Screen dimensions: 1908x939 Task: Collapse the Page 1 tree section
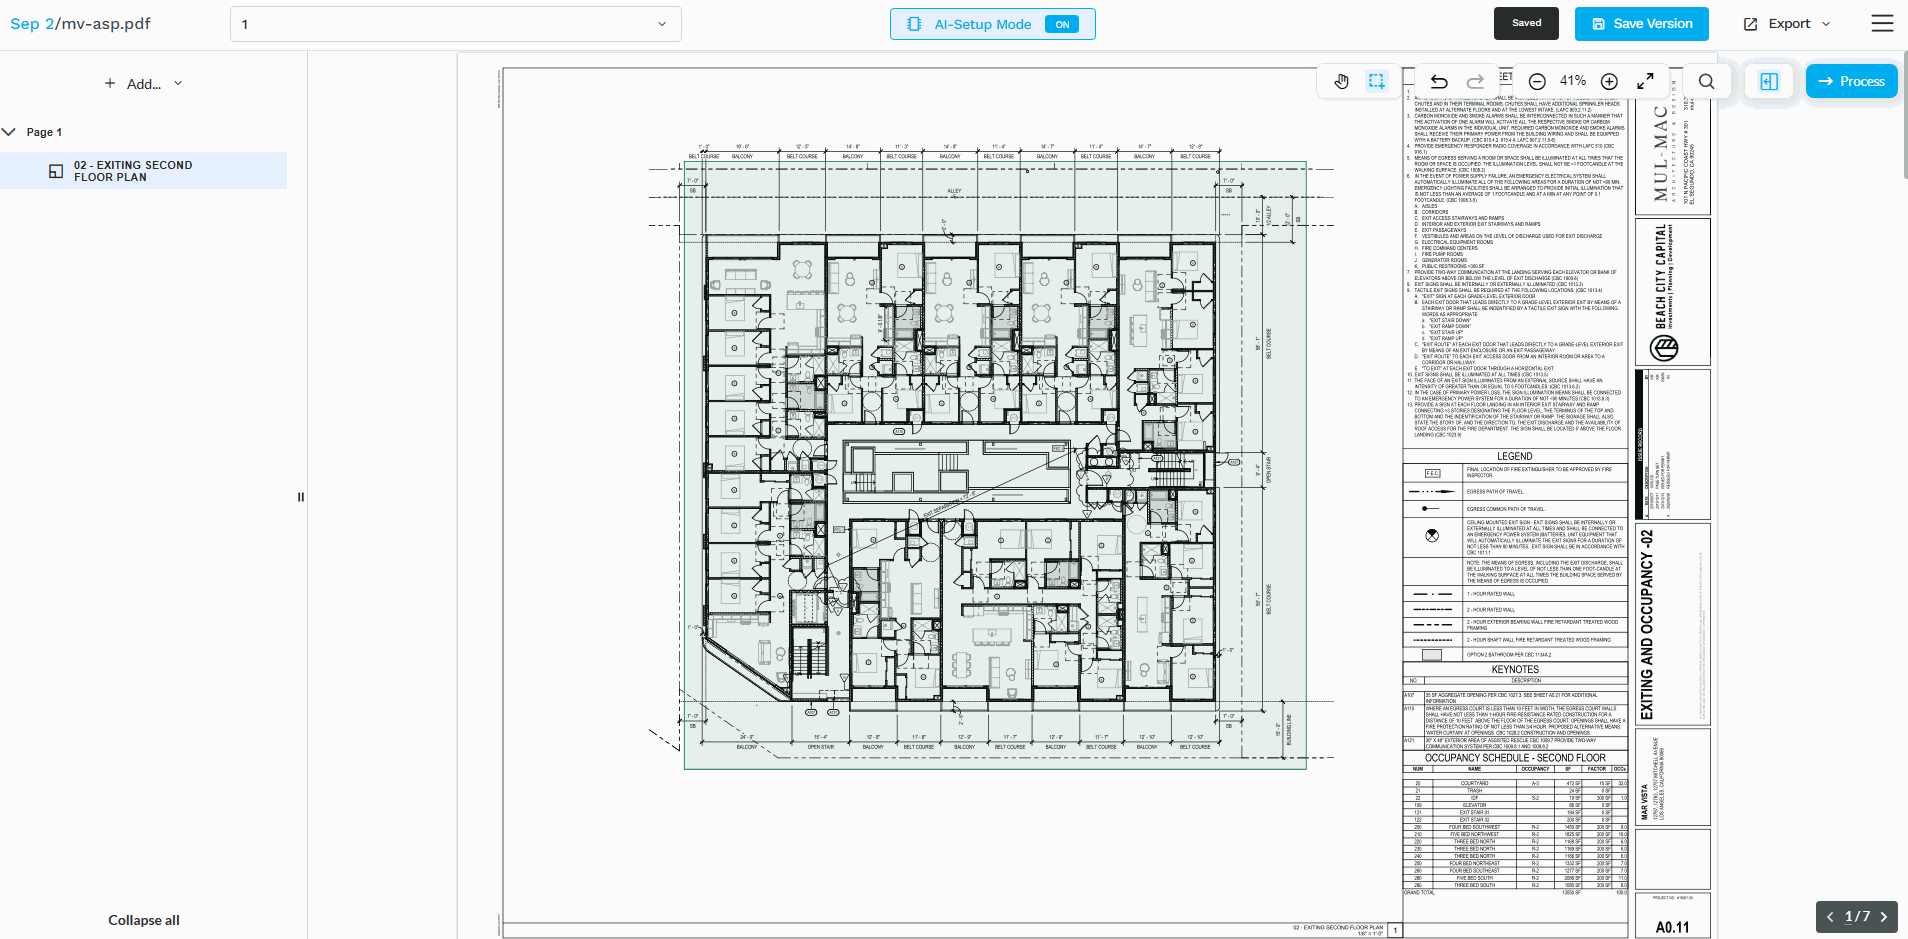10,132
